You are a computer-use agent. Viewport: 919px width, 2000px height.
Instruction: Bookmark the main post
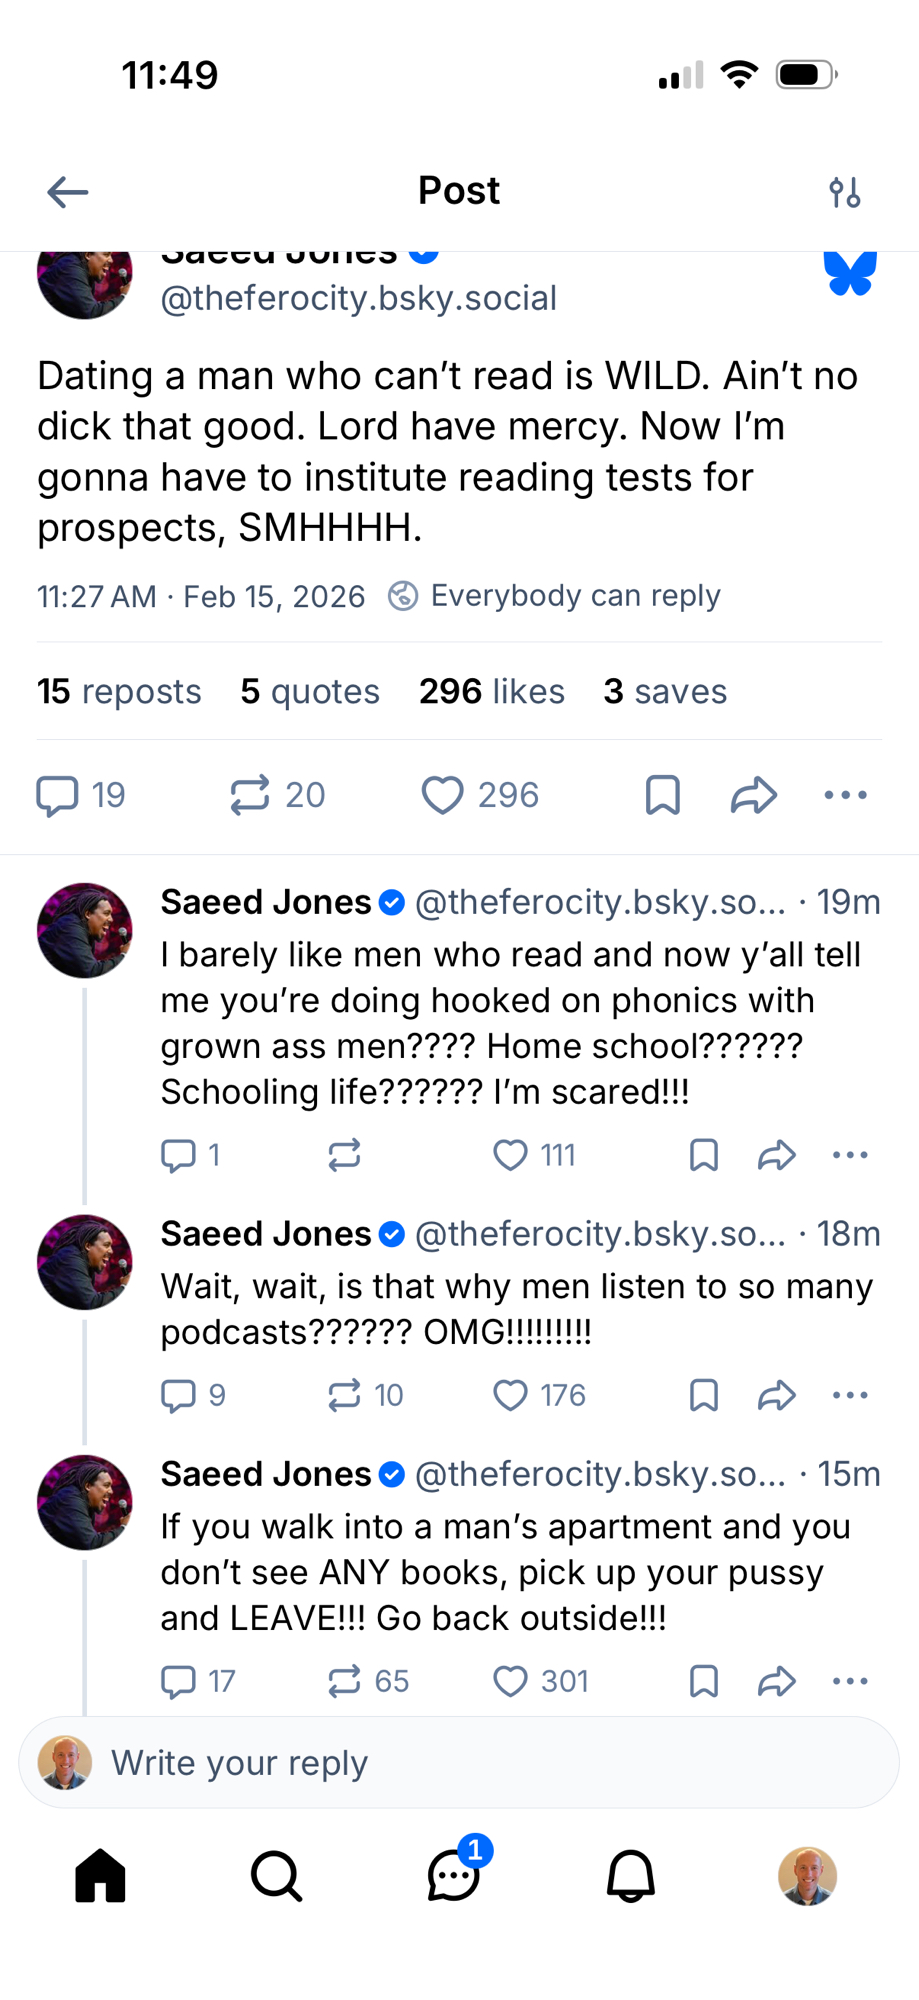point(663,796)
